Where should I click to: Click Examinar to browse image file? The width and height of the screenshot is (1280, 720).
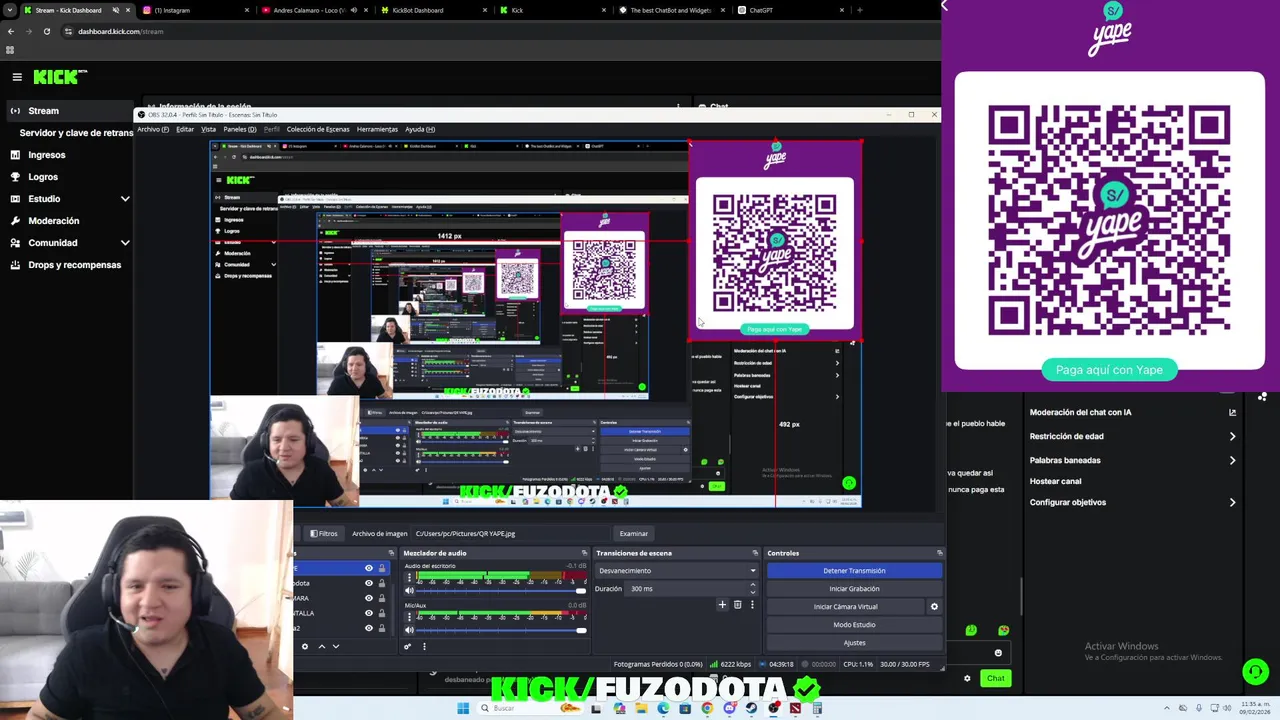[x=633, y=533]
